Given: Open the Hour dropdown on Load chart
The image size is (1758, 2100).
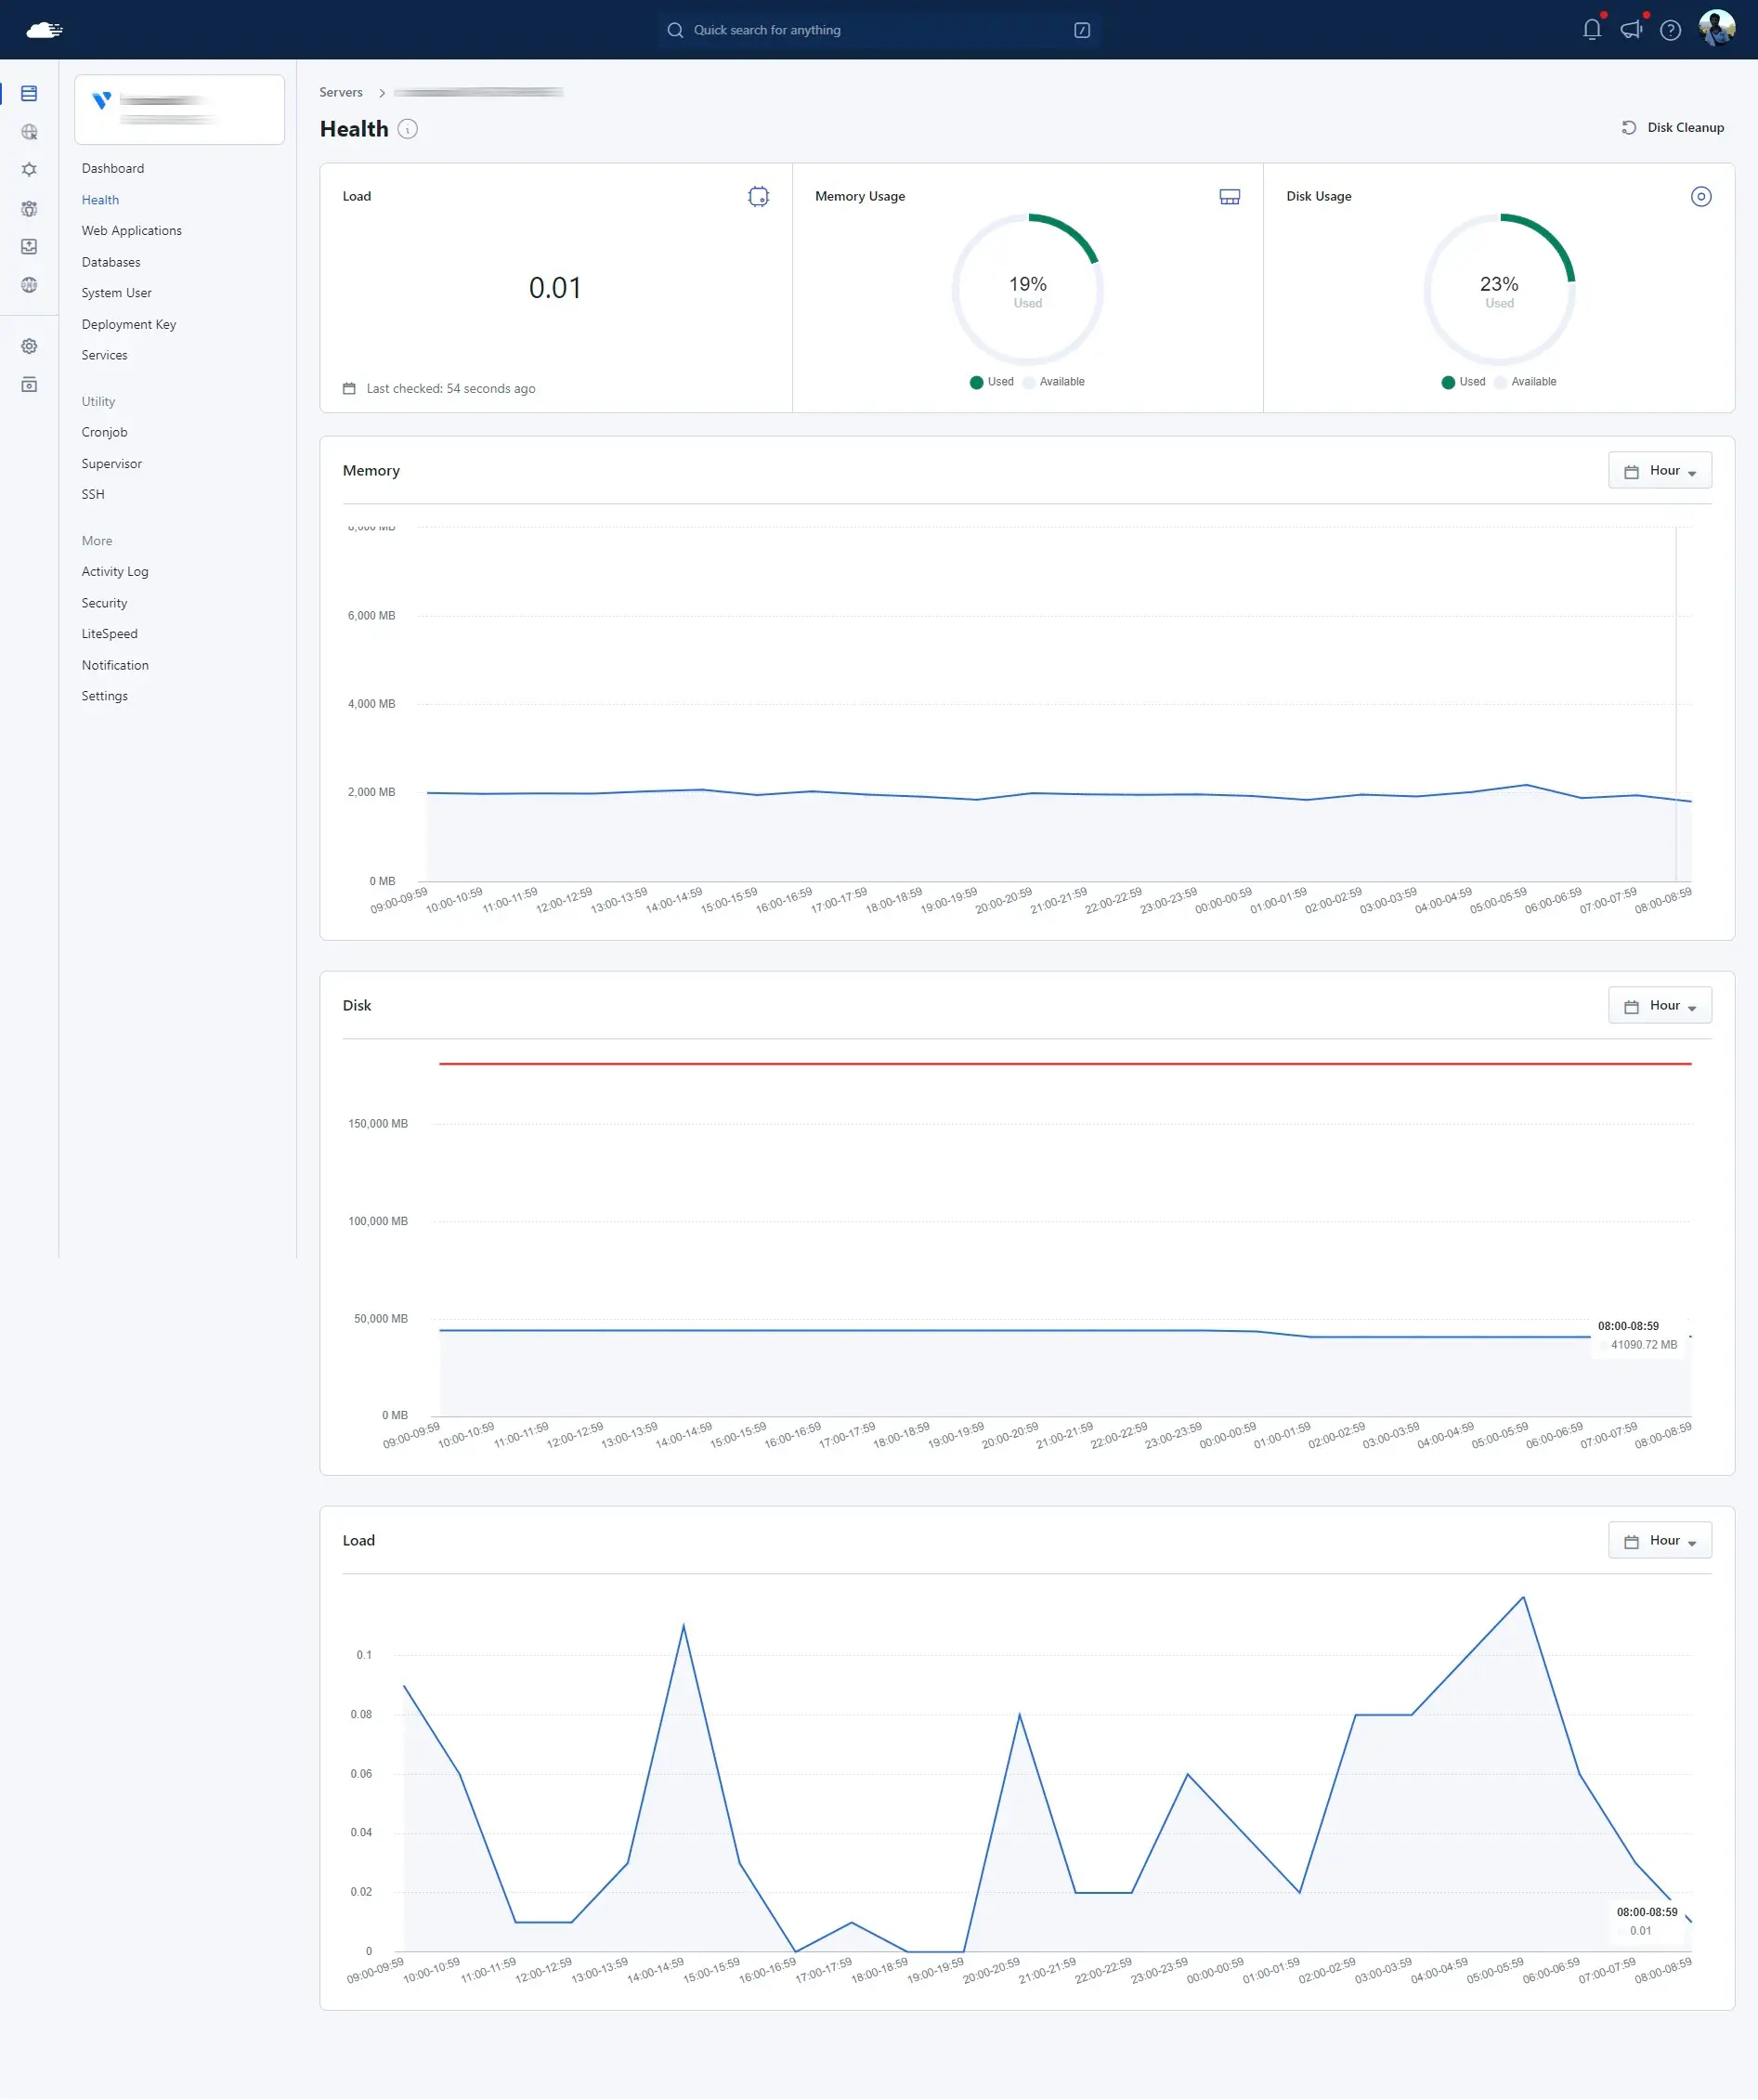Looking at the screenshot, I should [1659, 1540].
